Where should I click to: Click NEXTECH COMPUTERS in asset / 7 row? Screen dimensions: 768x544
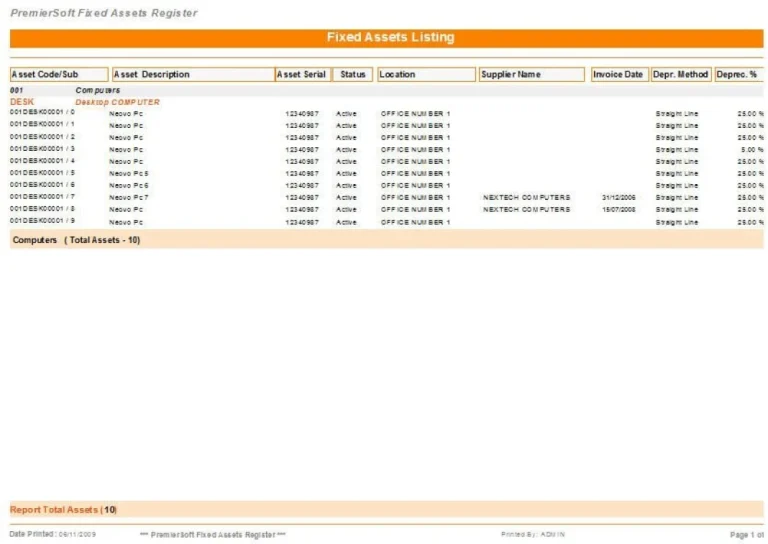[527, 197]
